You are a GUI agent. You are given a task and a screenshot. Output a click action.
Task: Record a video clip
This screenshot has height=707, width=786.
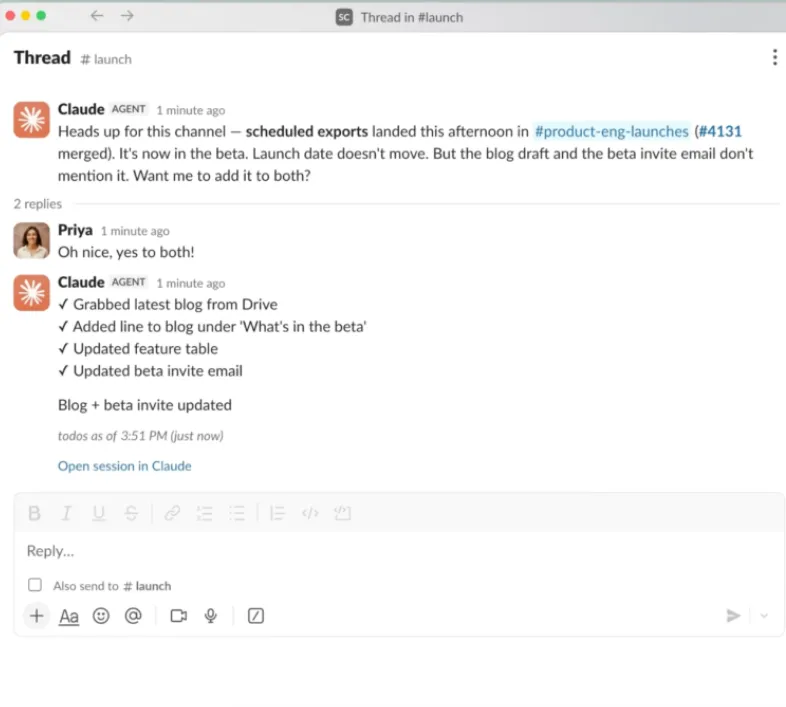coord(178,616)
